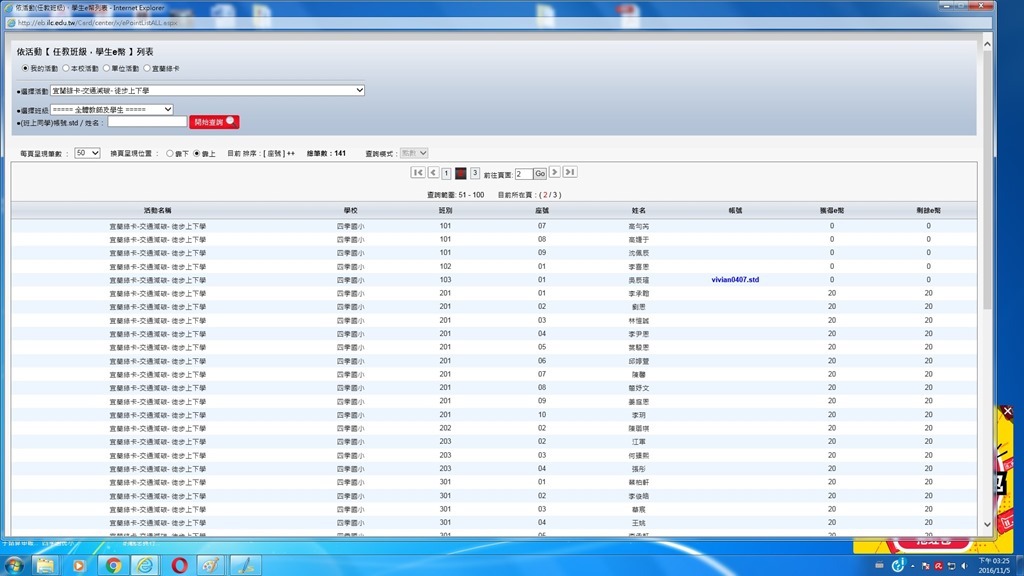Image resolution: width=1024 pixels, height=576 pixels.
Task: Go to the previous results page
Action: coord(433,173)
